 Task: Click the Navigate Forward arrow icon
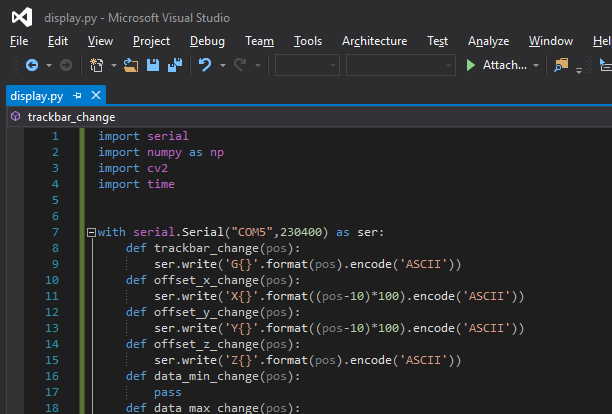point(66,65)
